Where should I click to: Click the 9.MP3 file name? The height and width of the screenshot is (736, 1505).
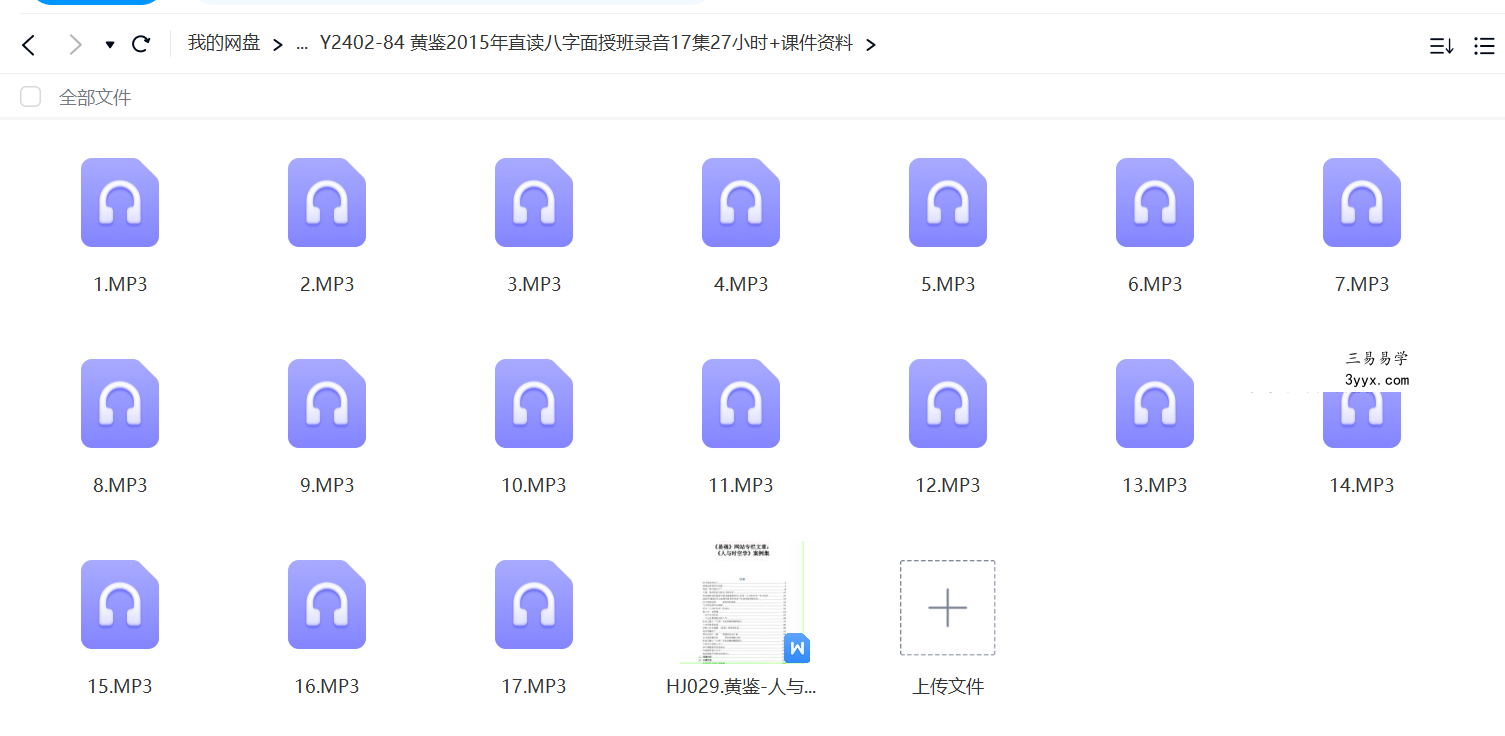pos(327,485)
